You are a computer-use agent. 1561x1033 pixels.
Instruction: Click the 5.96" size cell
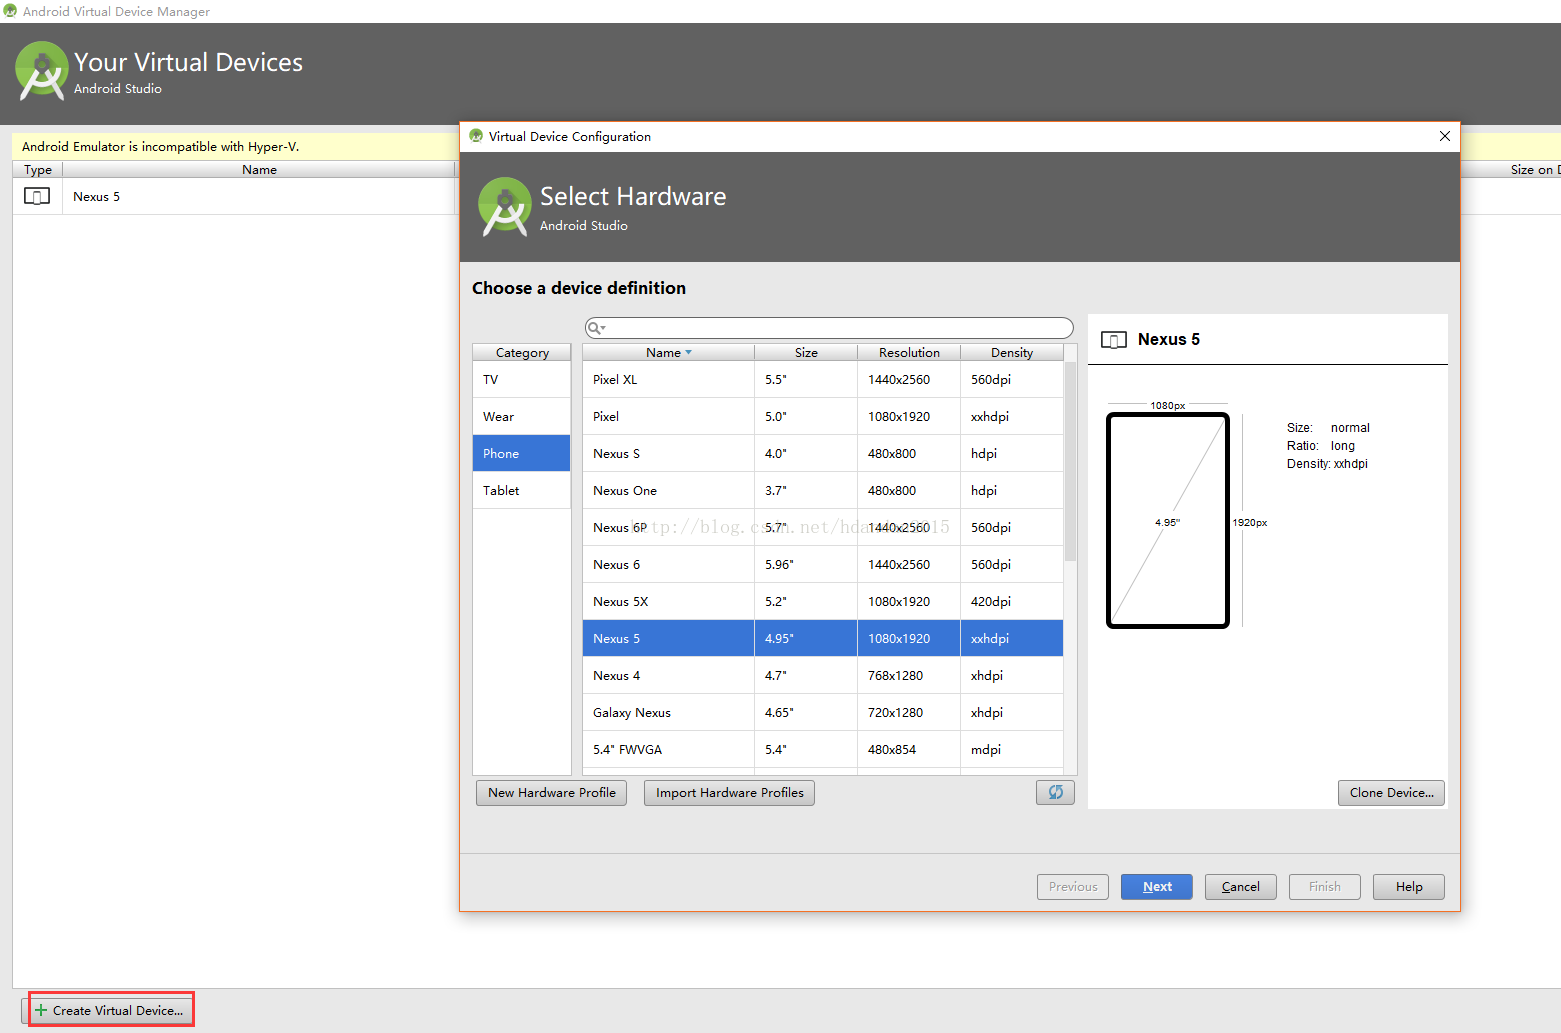click(x=806, y=564)
